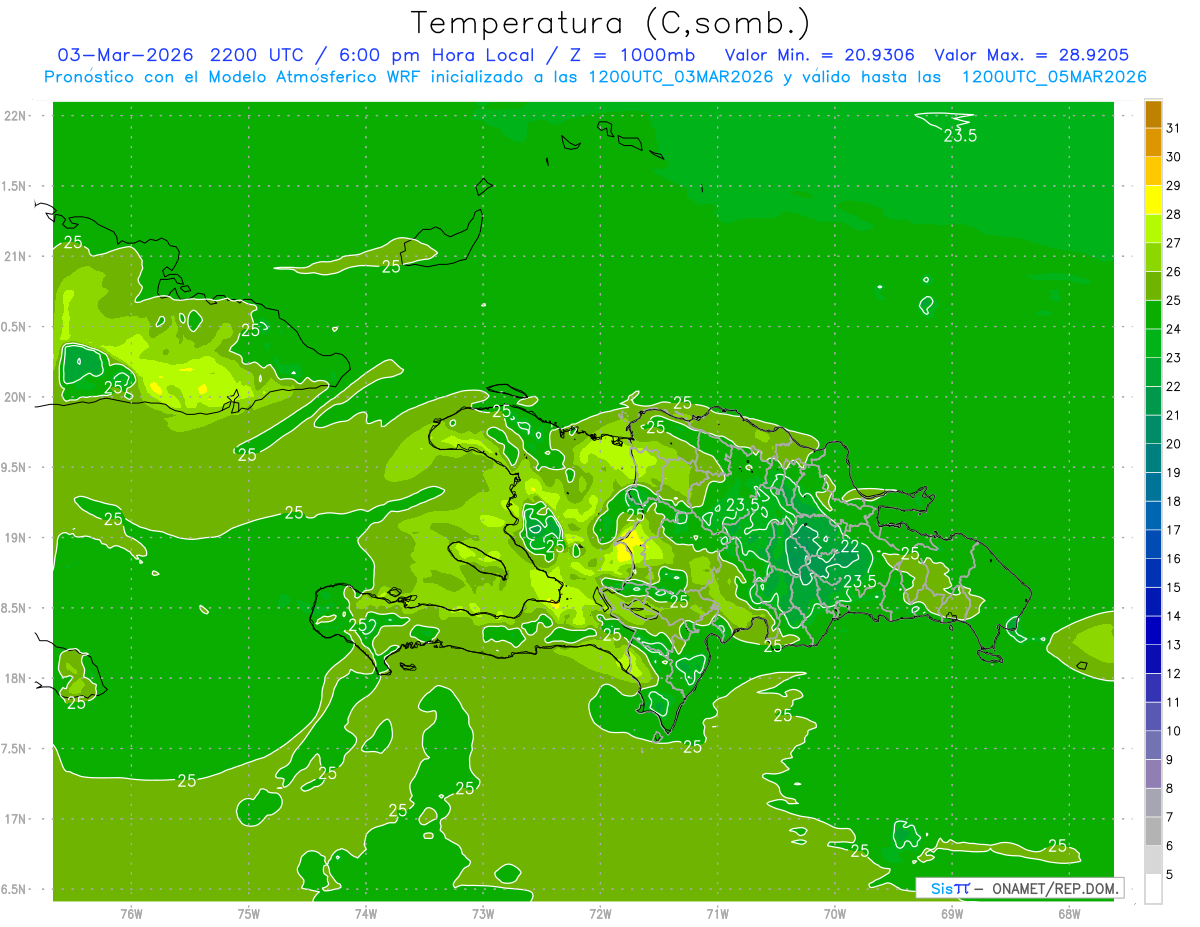Click the yellow legend band between 28 and 29
Screen dimensions: 1200x927
tap(1153, 200)
